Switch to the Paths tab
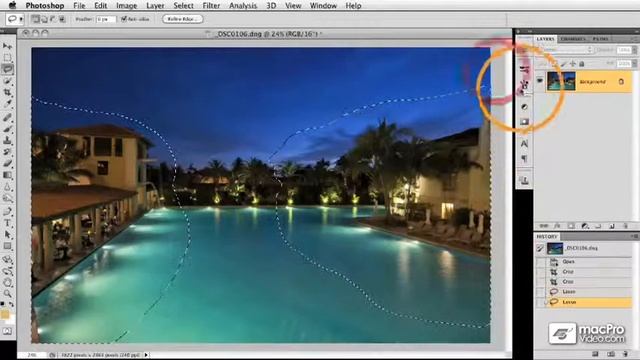 click(600, 39)
